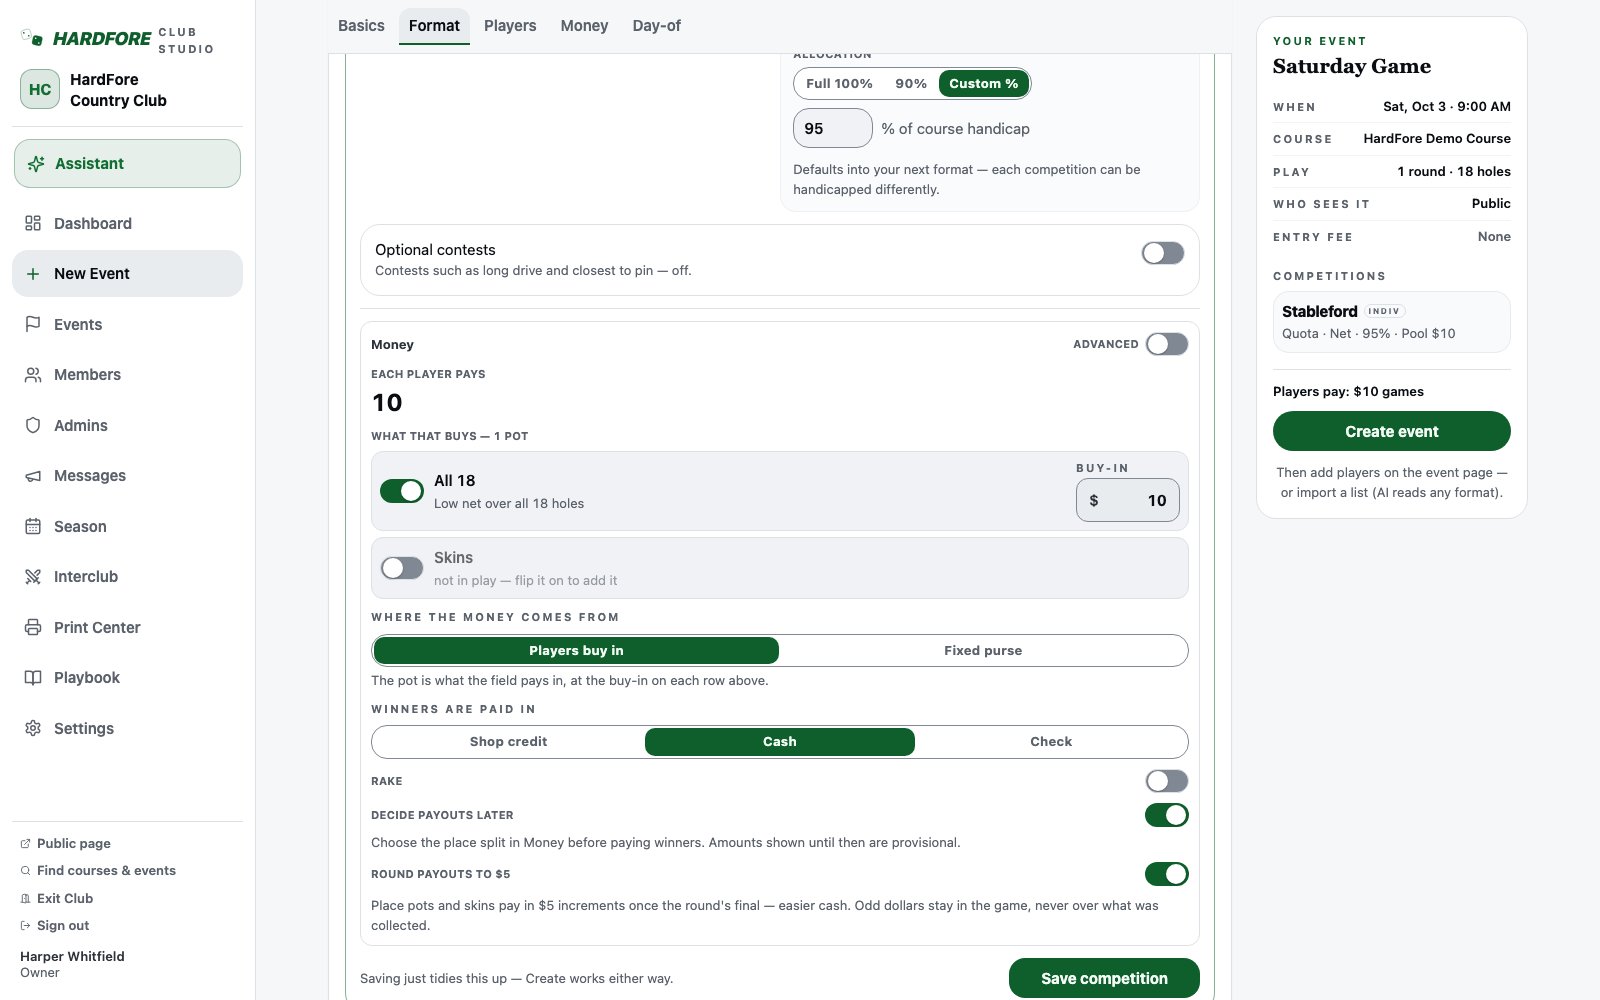Edit the All 18 buy-in amount field
The image size is (1600, 1000).
point(1128,500)
